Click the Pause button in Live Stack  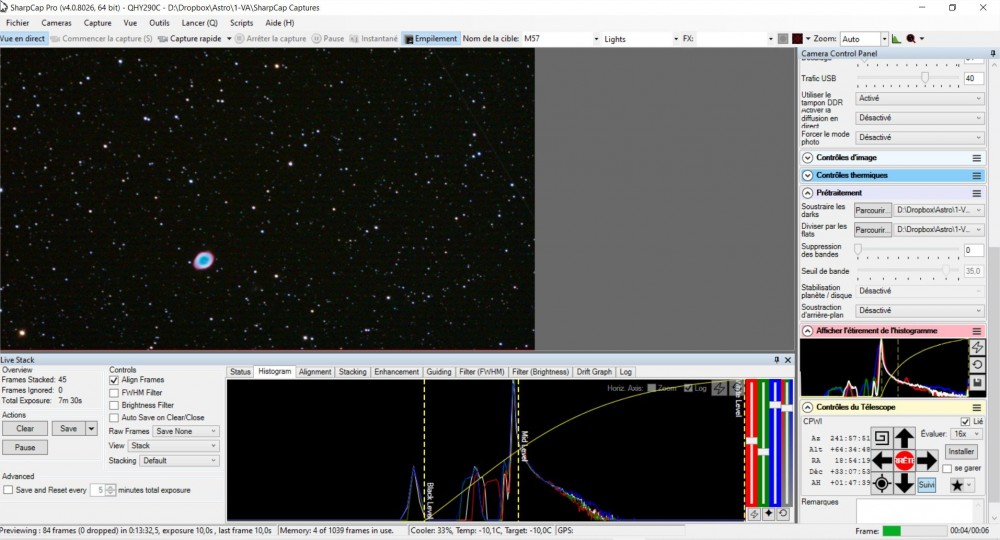25,448
